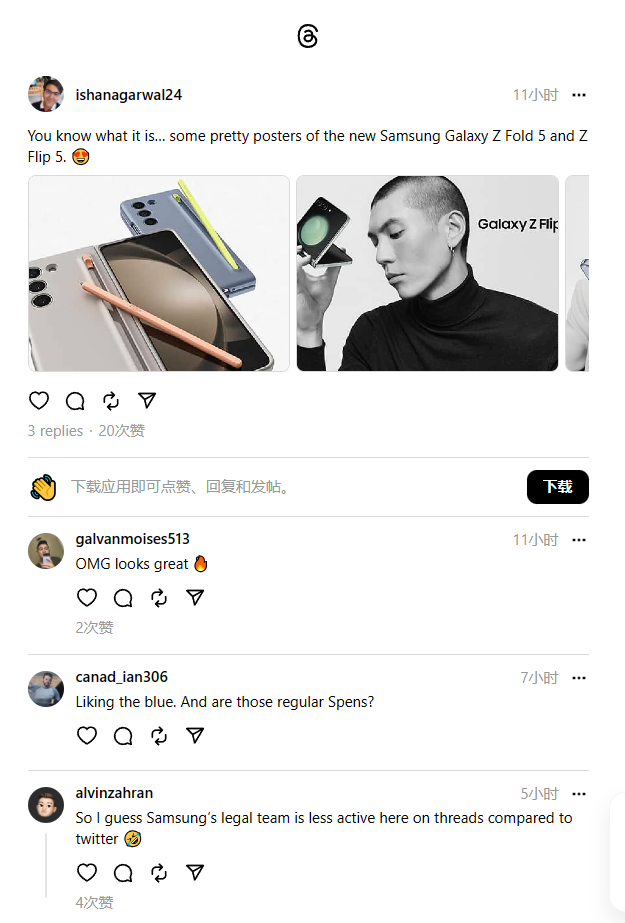This screenshot has width=625, height=923.
Task: Open the Galaxy Z Fold 5 poster image
Action: tap(159, 273)
